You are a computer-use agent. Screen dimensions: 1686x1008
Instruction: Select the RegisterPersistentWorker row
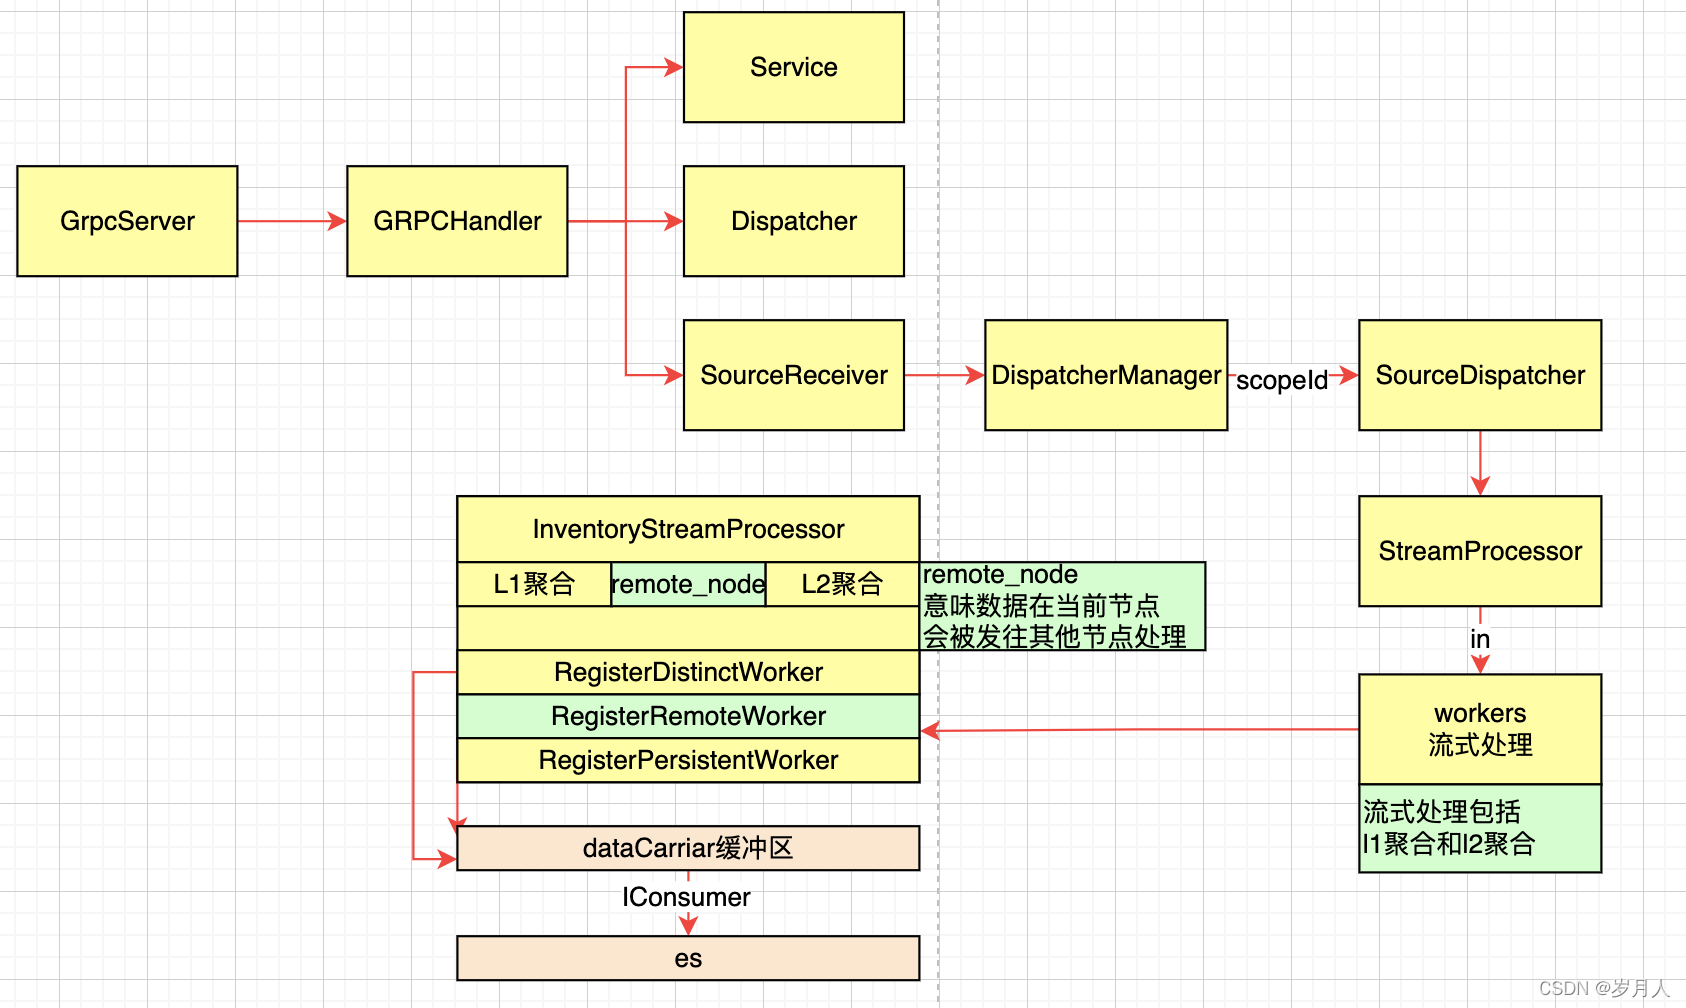688,760
